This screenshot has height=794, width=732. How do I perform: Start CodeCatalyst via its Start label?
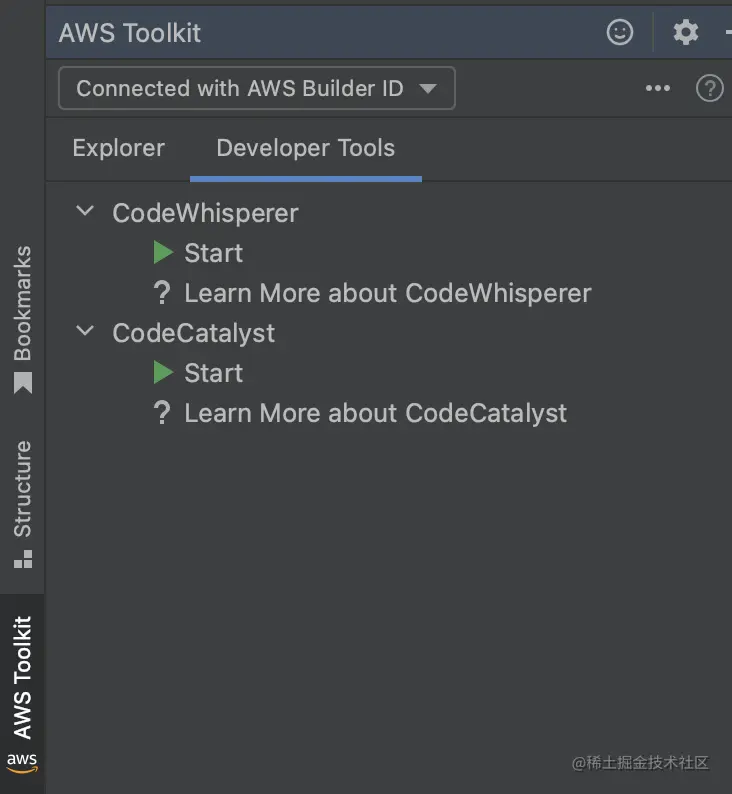pyautogui.click(x=214, y=373)
